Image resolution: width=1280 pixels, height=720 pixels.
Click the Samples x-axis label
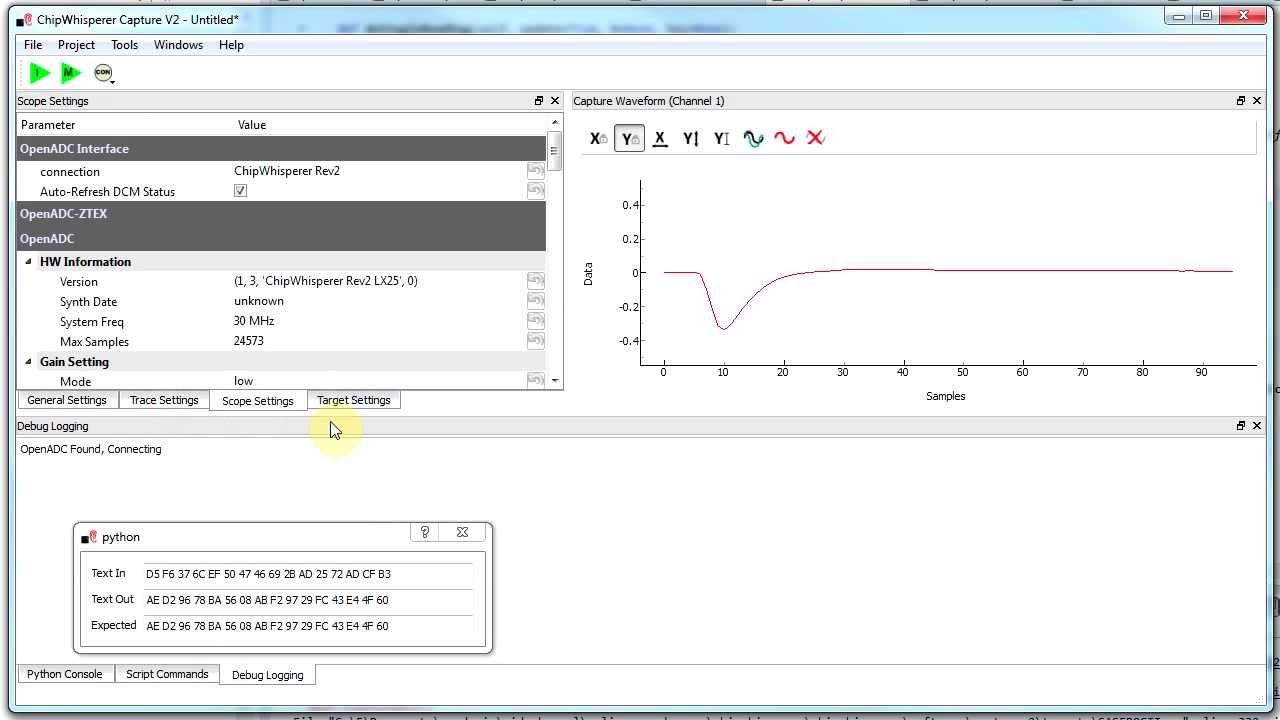946,396
